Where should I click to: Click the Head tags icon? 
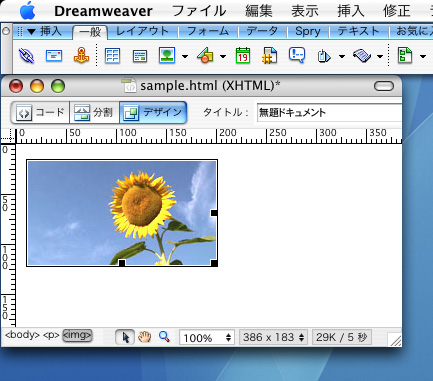tap(324, 56)
